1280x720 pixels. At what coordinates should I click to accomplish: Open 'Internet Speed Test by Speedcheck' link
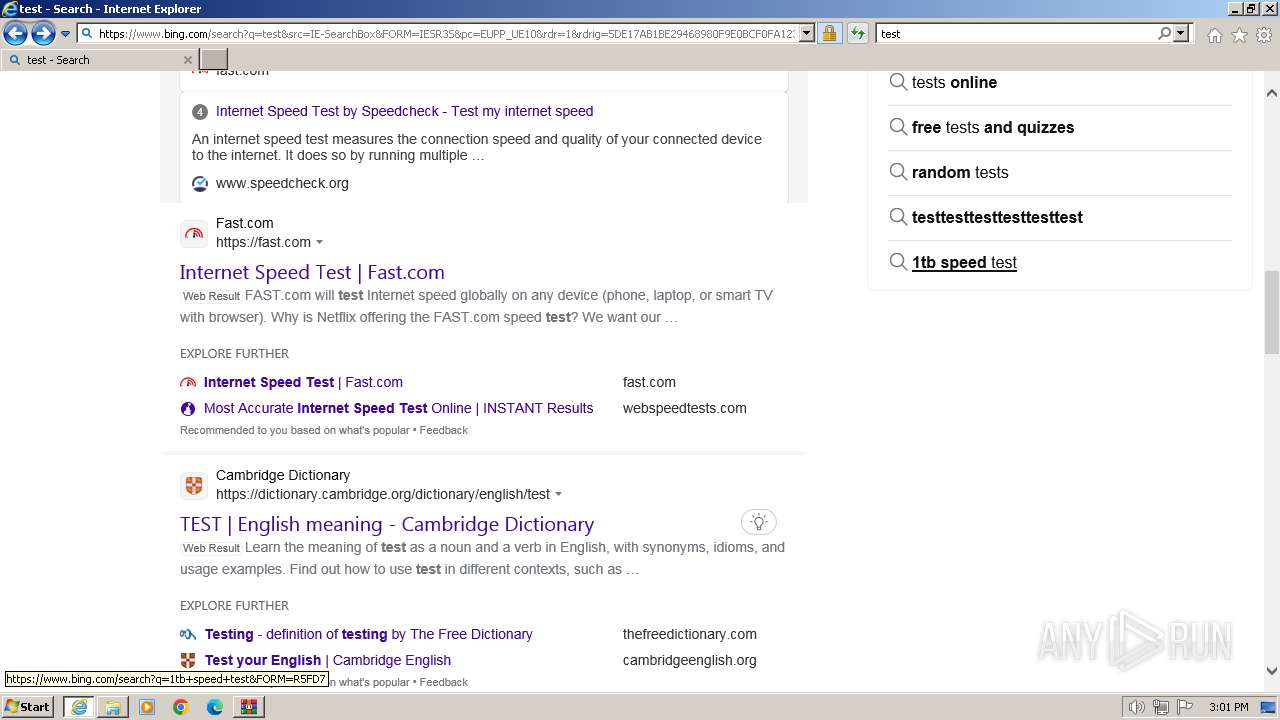click(404, 111)
